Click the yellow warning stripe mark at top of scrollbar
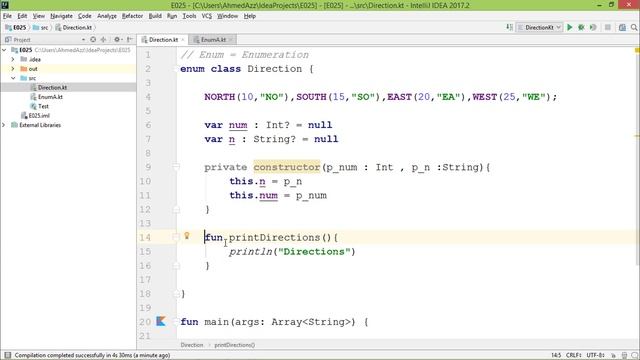Screen dimensions: 640x360 point(637,50)
